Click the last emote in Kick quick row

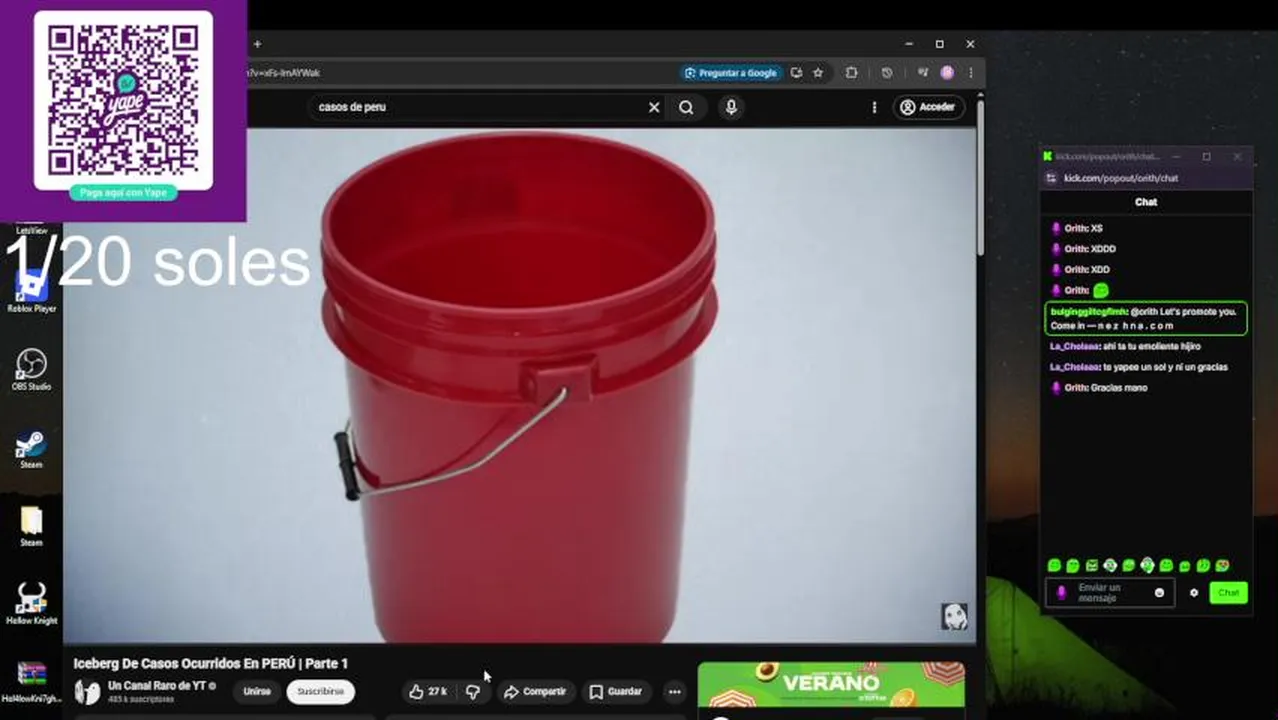pos(1222,566)
